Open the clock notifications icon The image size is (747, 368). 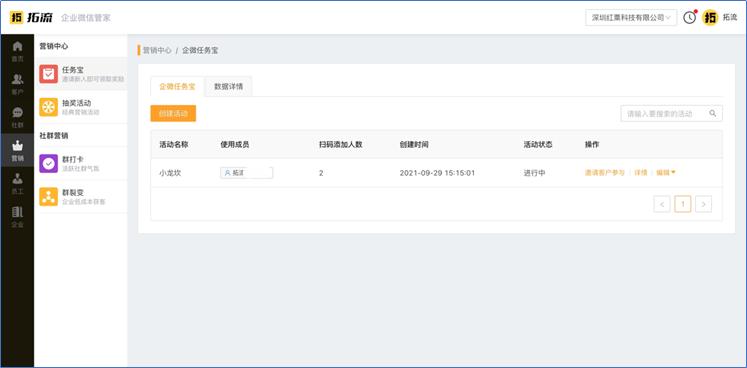[690, 18]
